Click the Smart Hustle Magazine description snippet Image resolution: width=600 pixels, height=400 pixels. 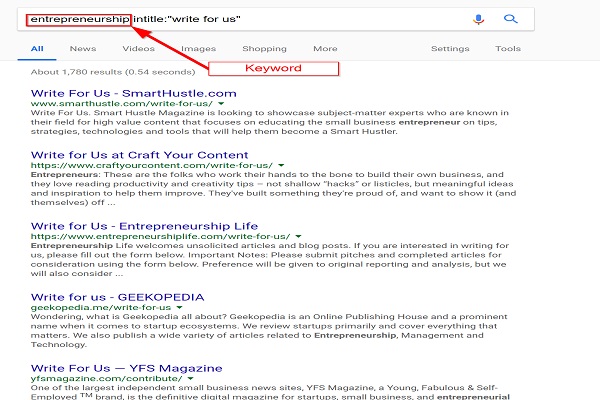click(x=270, y=122)
